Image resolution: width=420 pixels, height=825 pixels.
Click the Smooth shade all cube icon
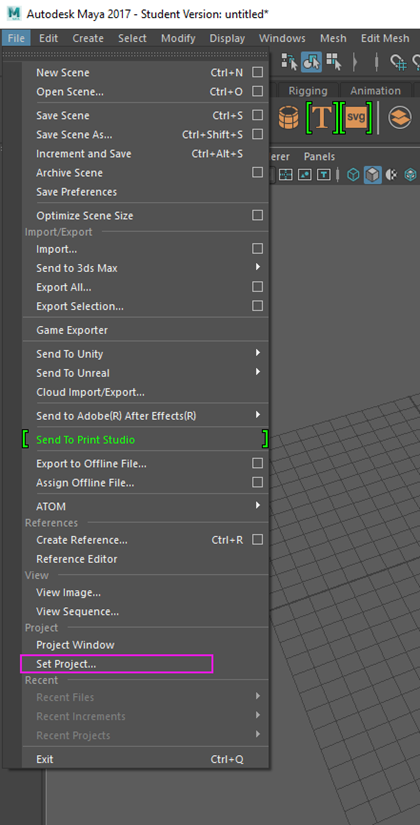(373, 174)
